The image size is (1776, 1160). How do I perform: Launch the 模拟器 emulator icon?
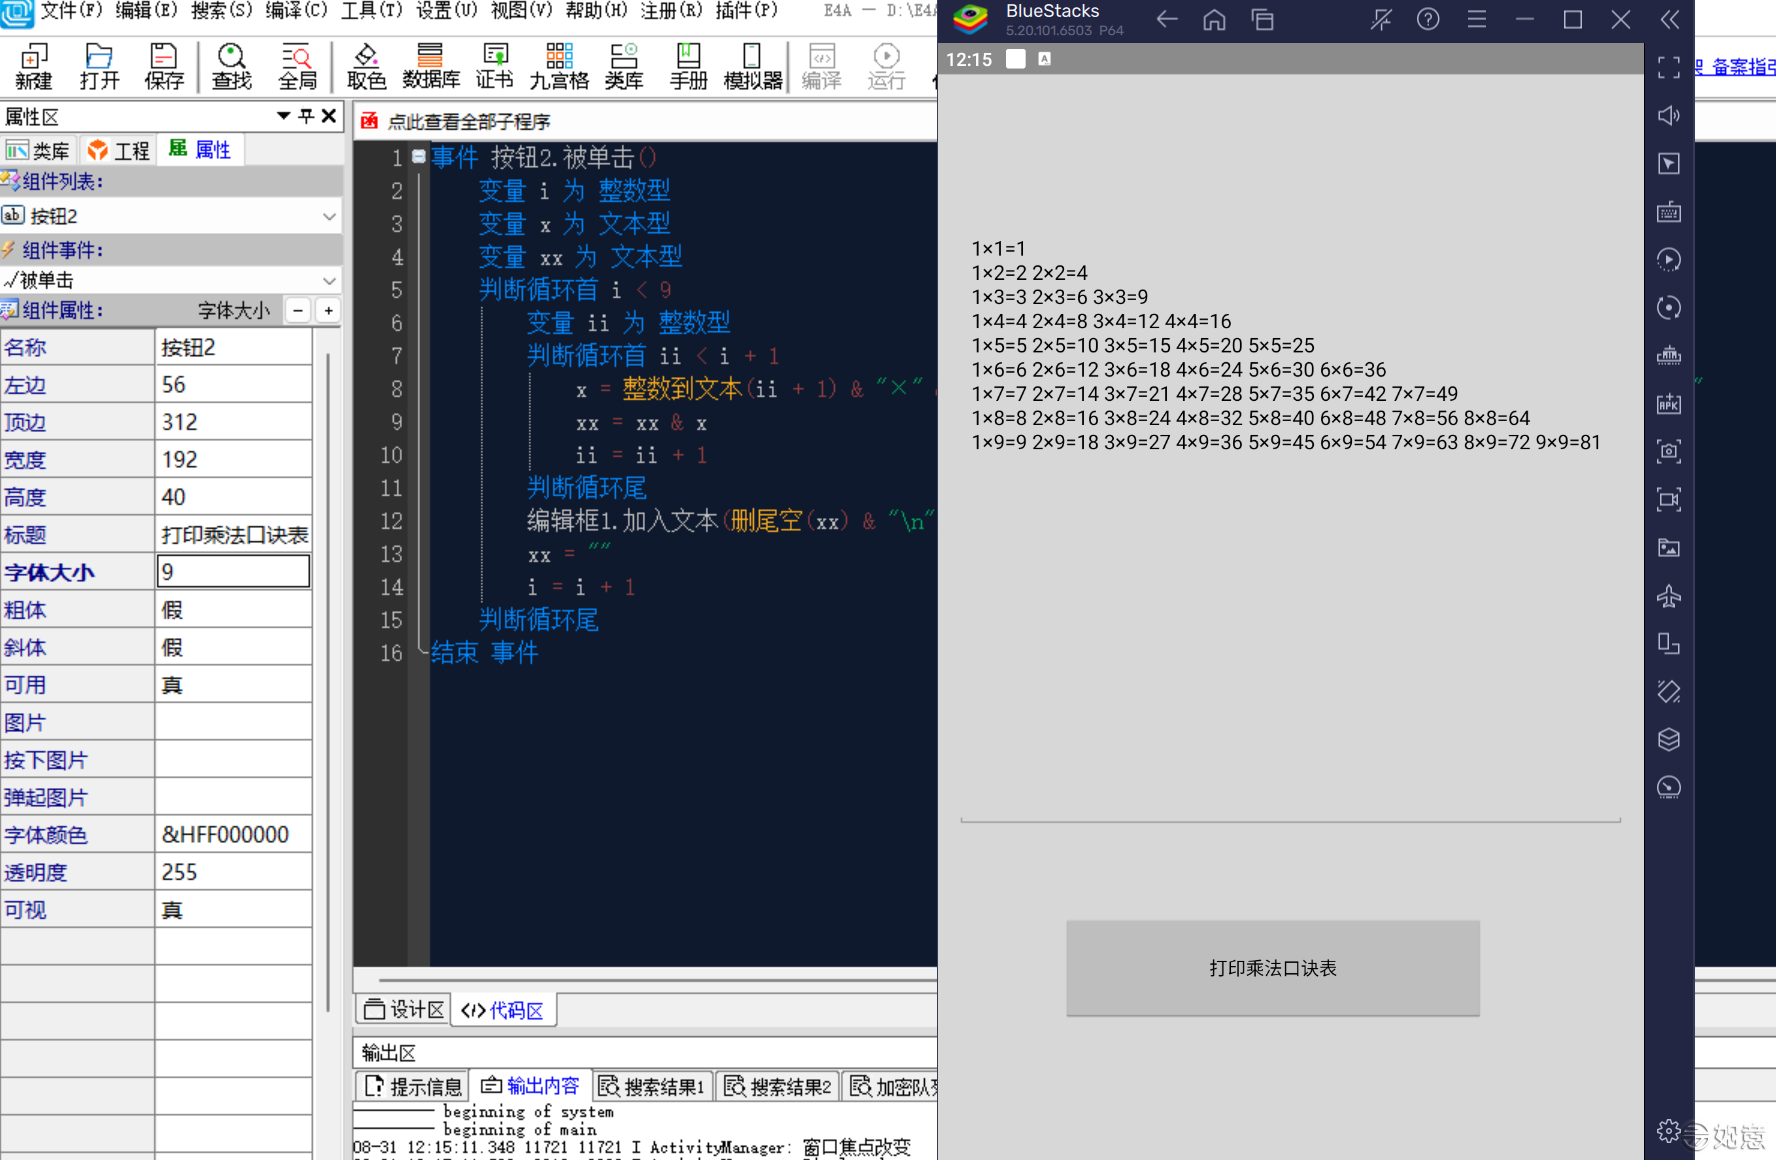pyautogui.click(x=752, y=66)
